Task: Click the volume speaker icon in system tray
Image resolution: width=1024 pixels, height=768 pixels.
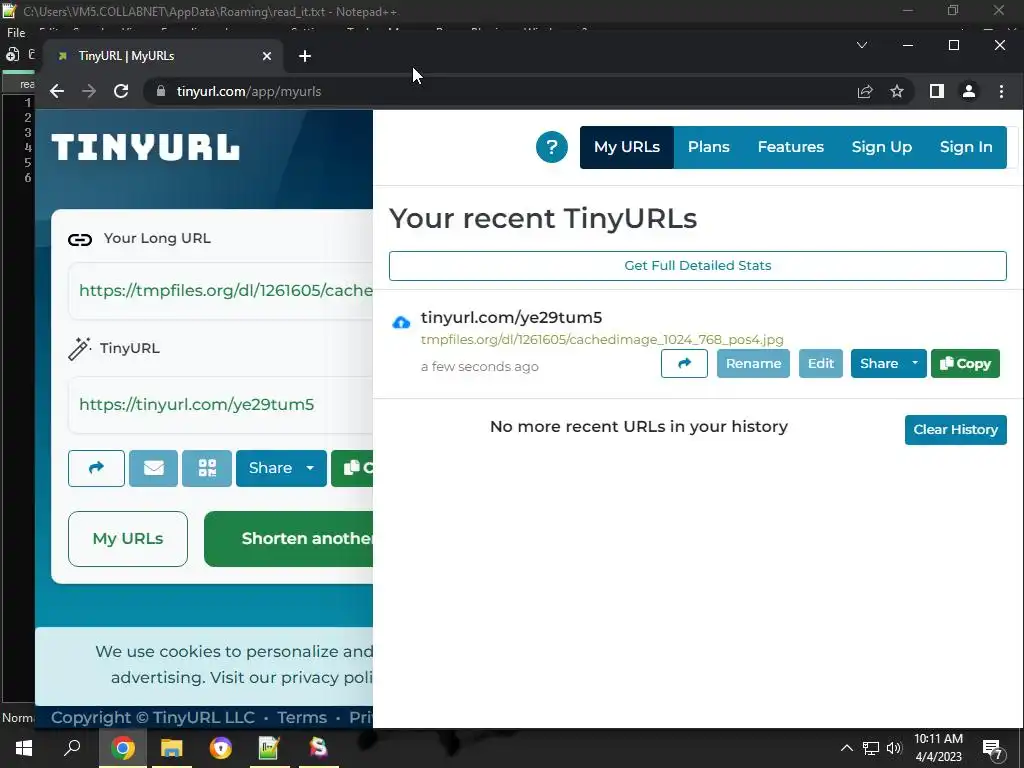Action: [x=894, y=748]
